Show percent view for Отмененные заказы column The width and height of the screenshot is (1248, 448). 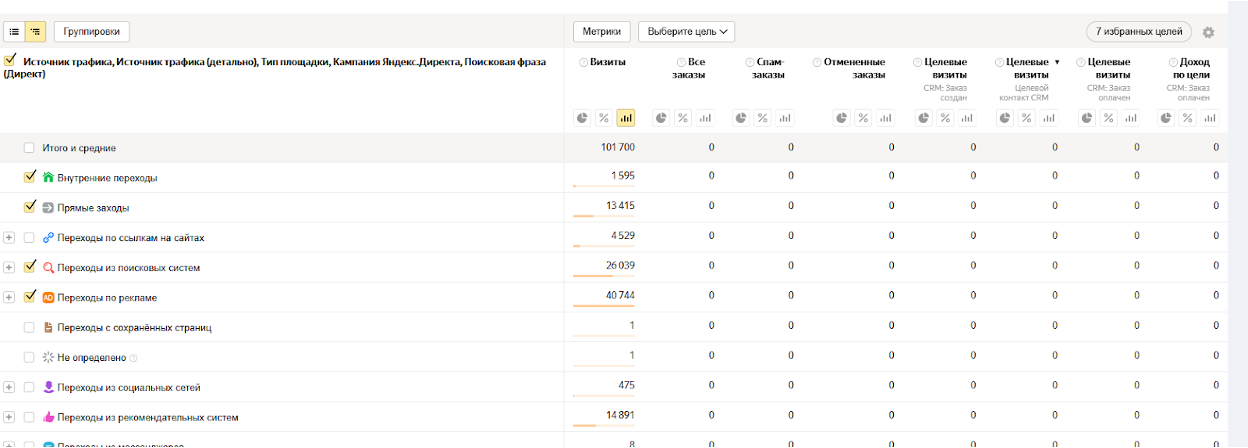(864, 118)
